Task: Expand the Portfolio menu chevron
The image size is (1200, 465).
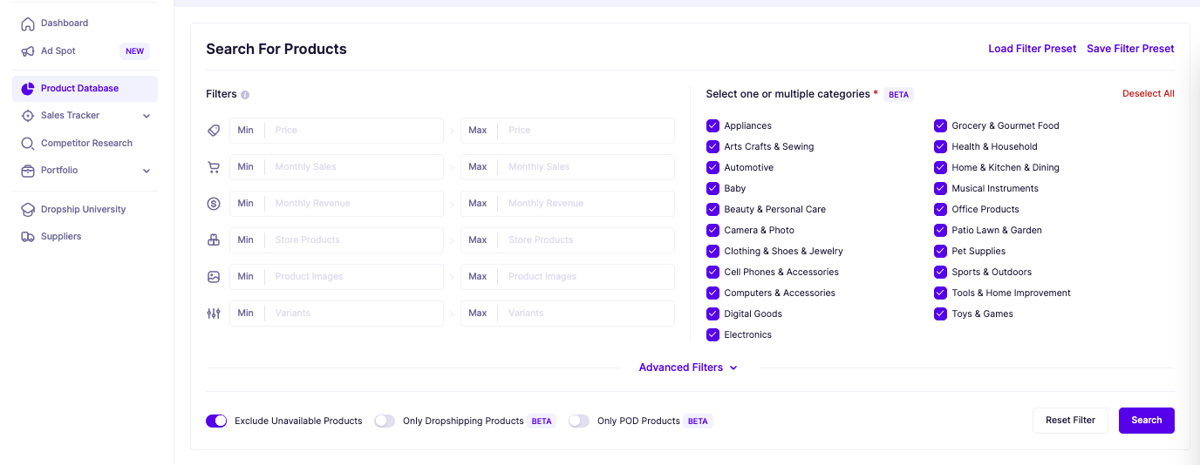Action: click(147, 171)
